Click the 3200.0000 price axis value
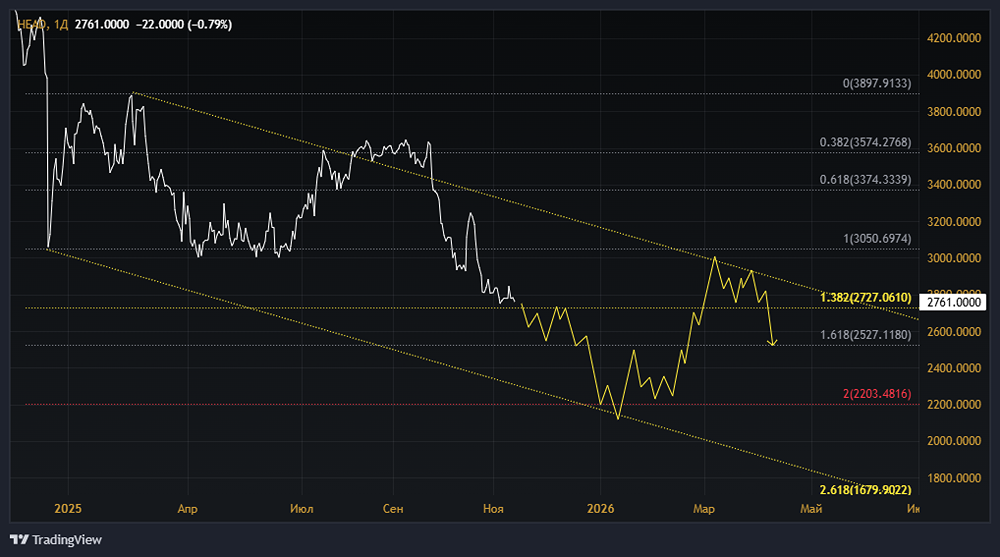The height and width of the screenshot is (557, 1000). point(953,222)
